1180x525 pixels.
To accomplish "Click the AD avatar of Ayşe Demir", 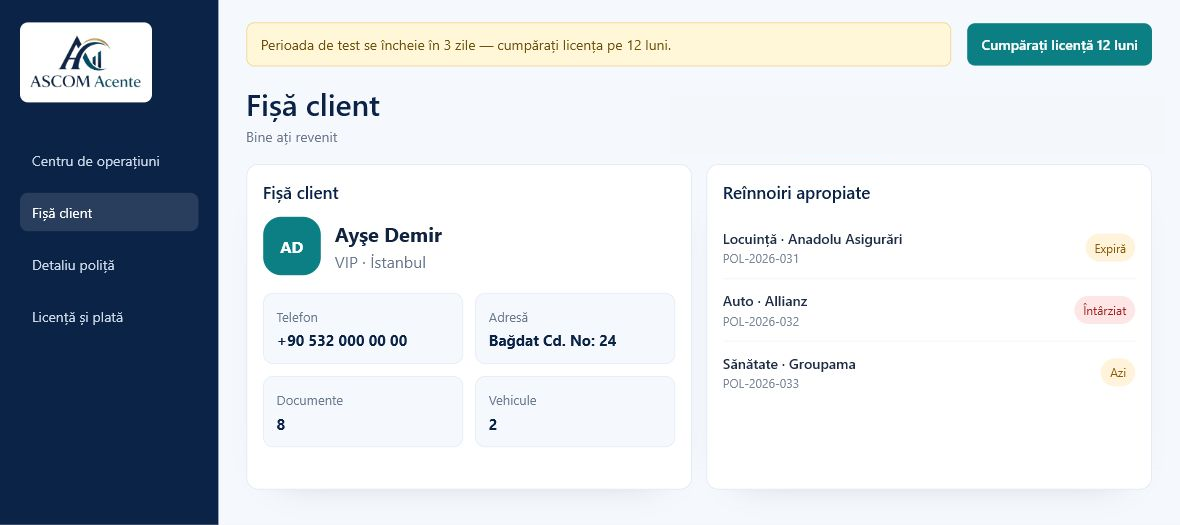I will tap(292, 246).
